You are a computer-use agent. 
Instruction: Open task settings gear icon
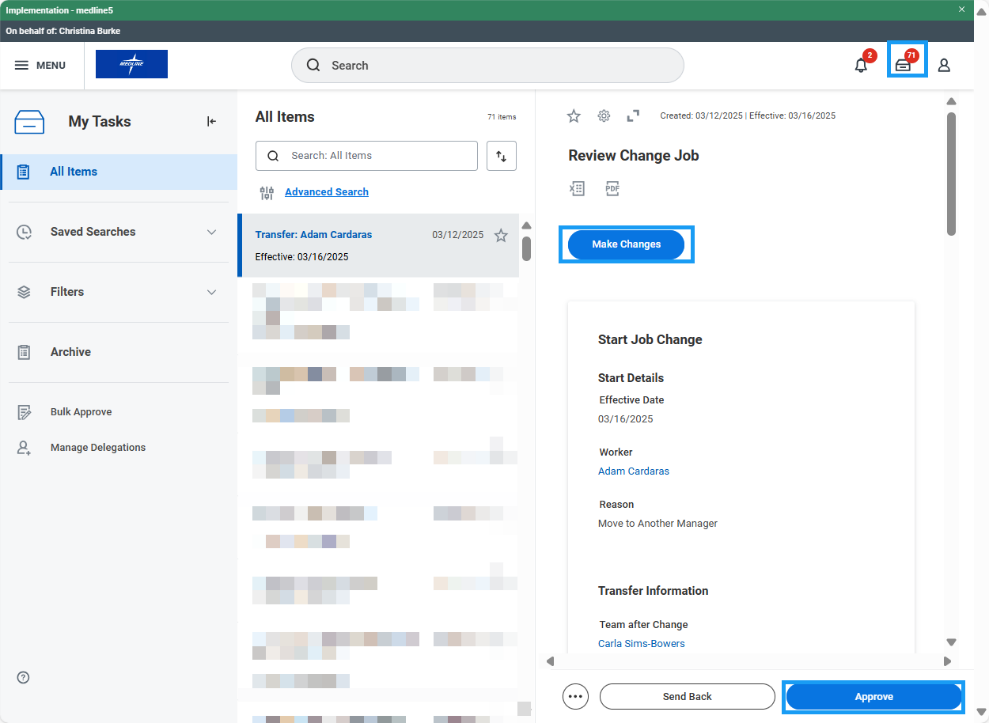pyautogui.click(x=604, y=116)
